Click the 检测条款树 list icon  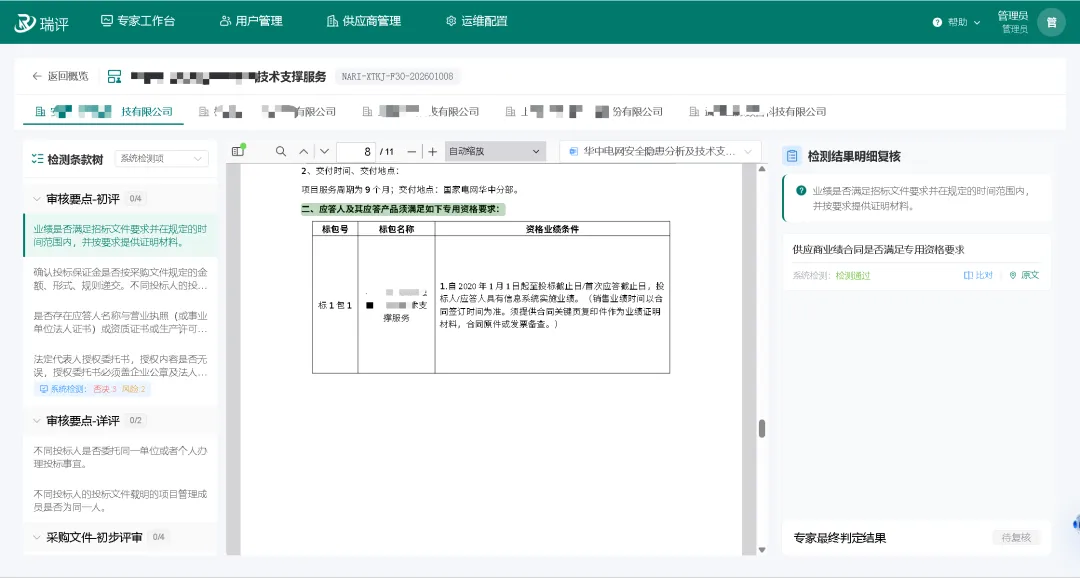click(x=37, y=159)
